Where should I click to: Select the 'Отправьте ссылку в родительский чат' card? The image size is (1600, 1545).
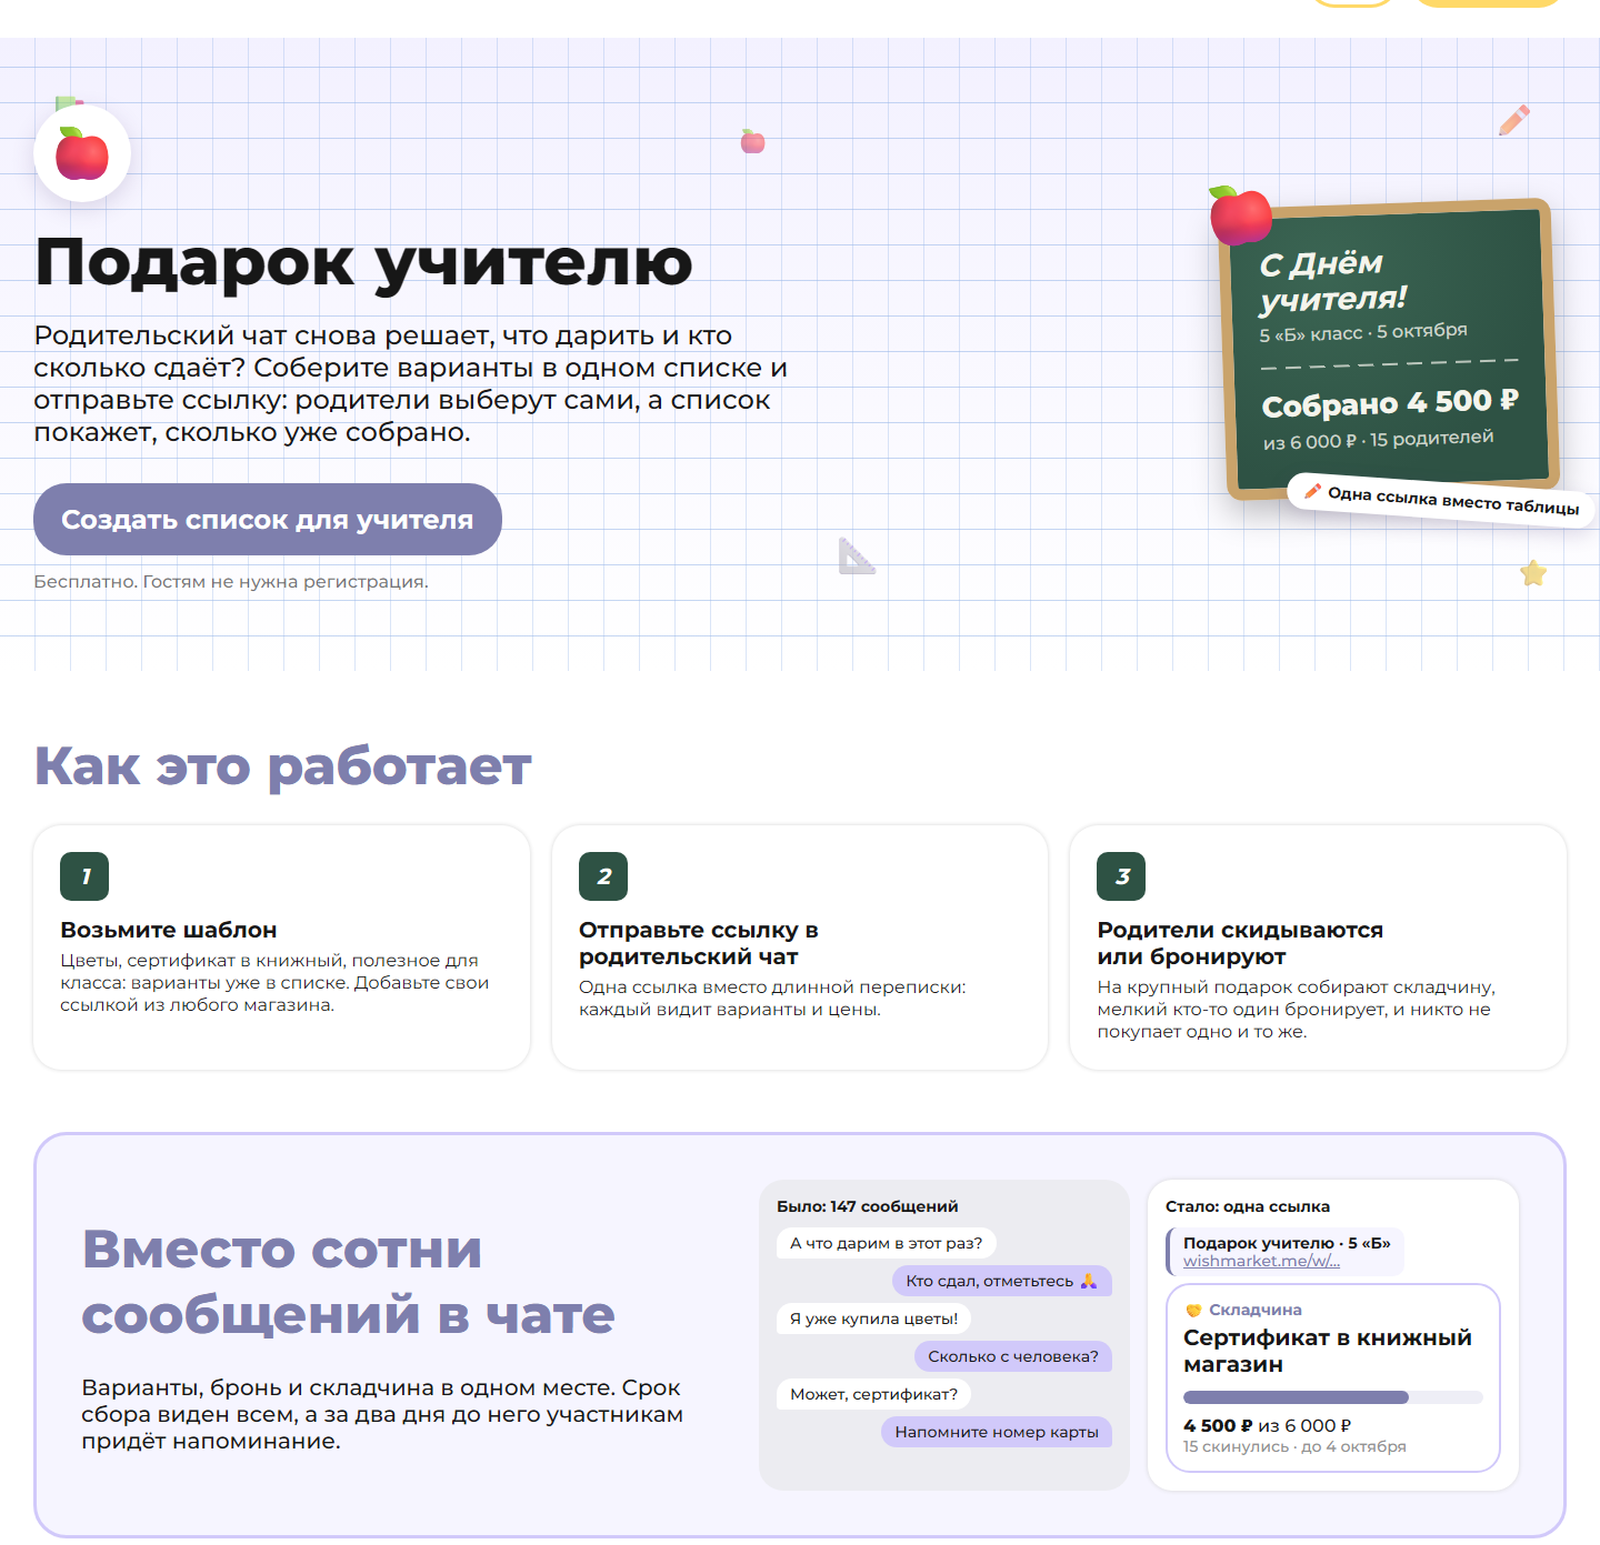click(800, 947)
